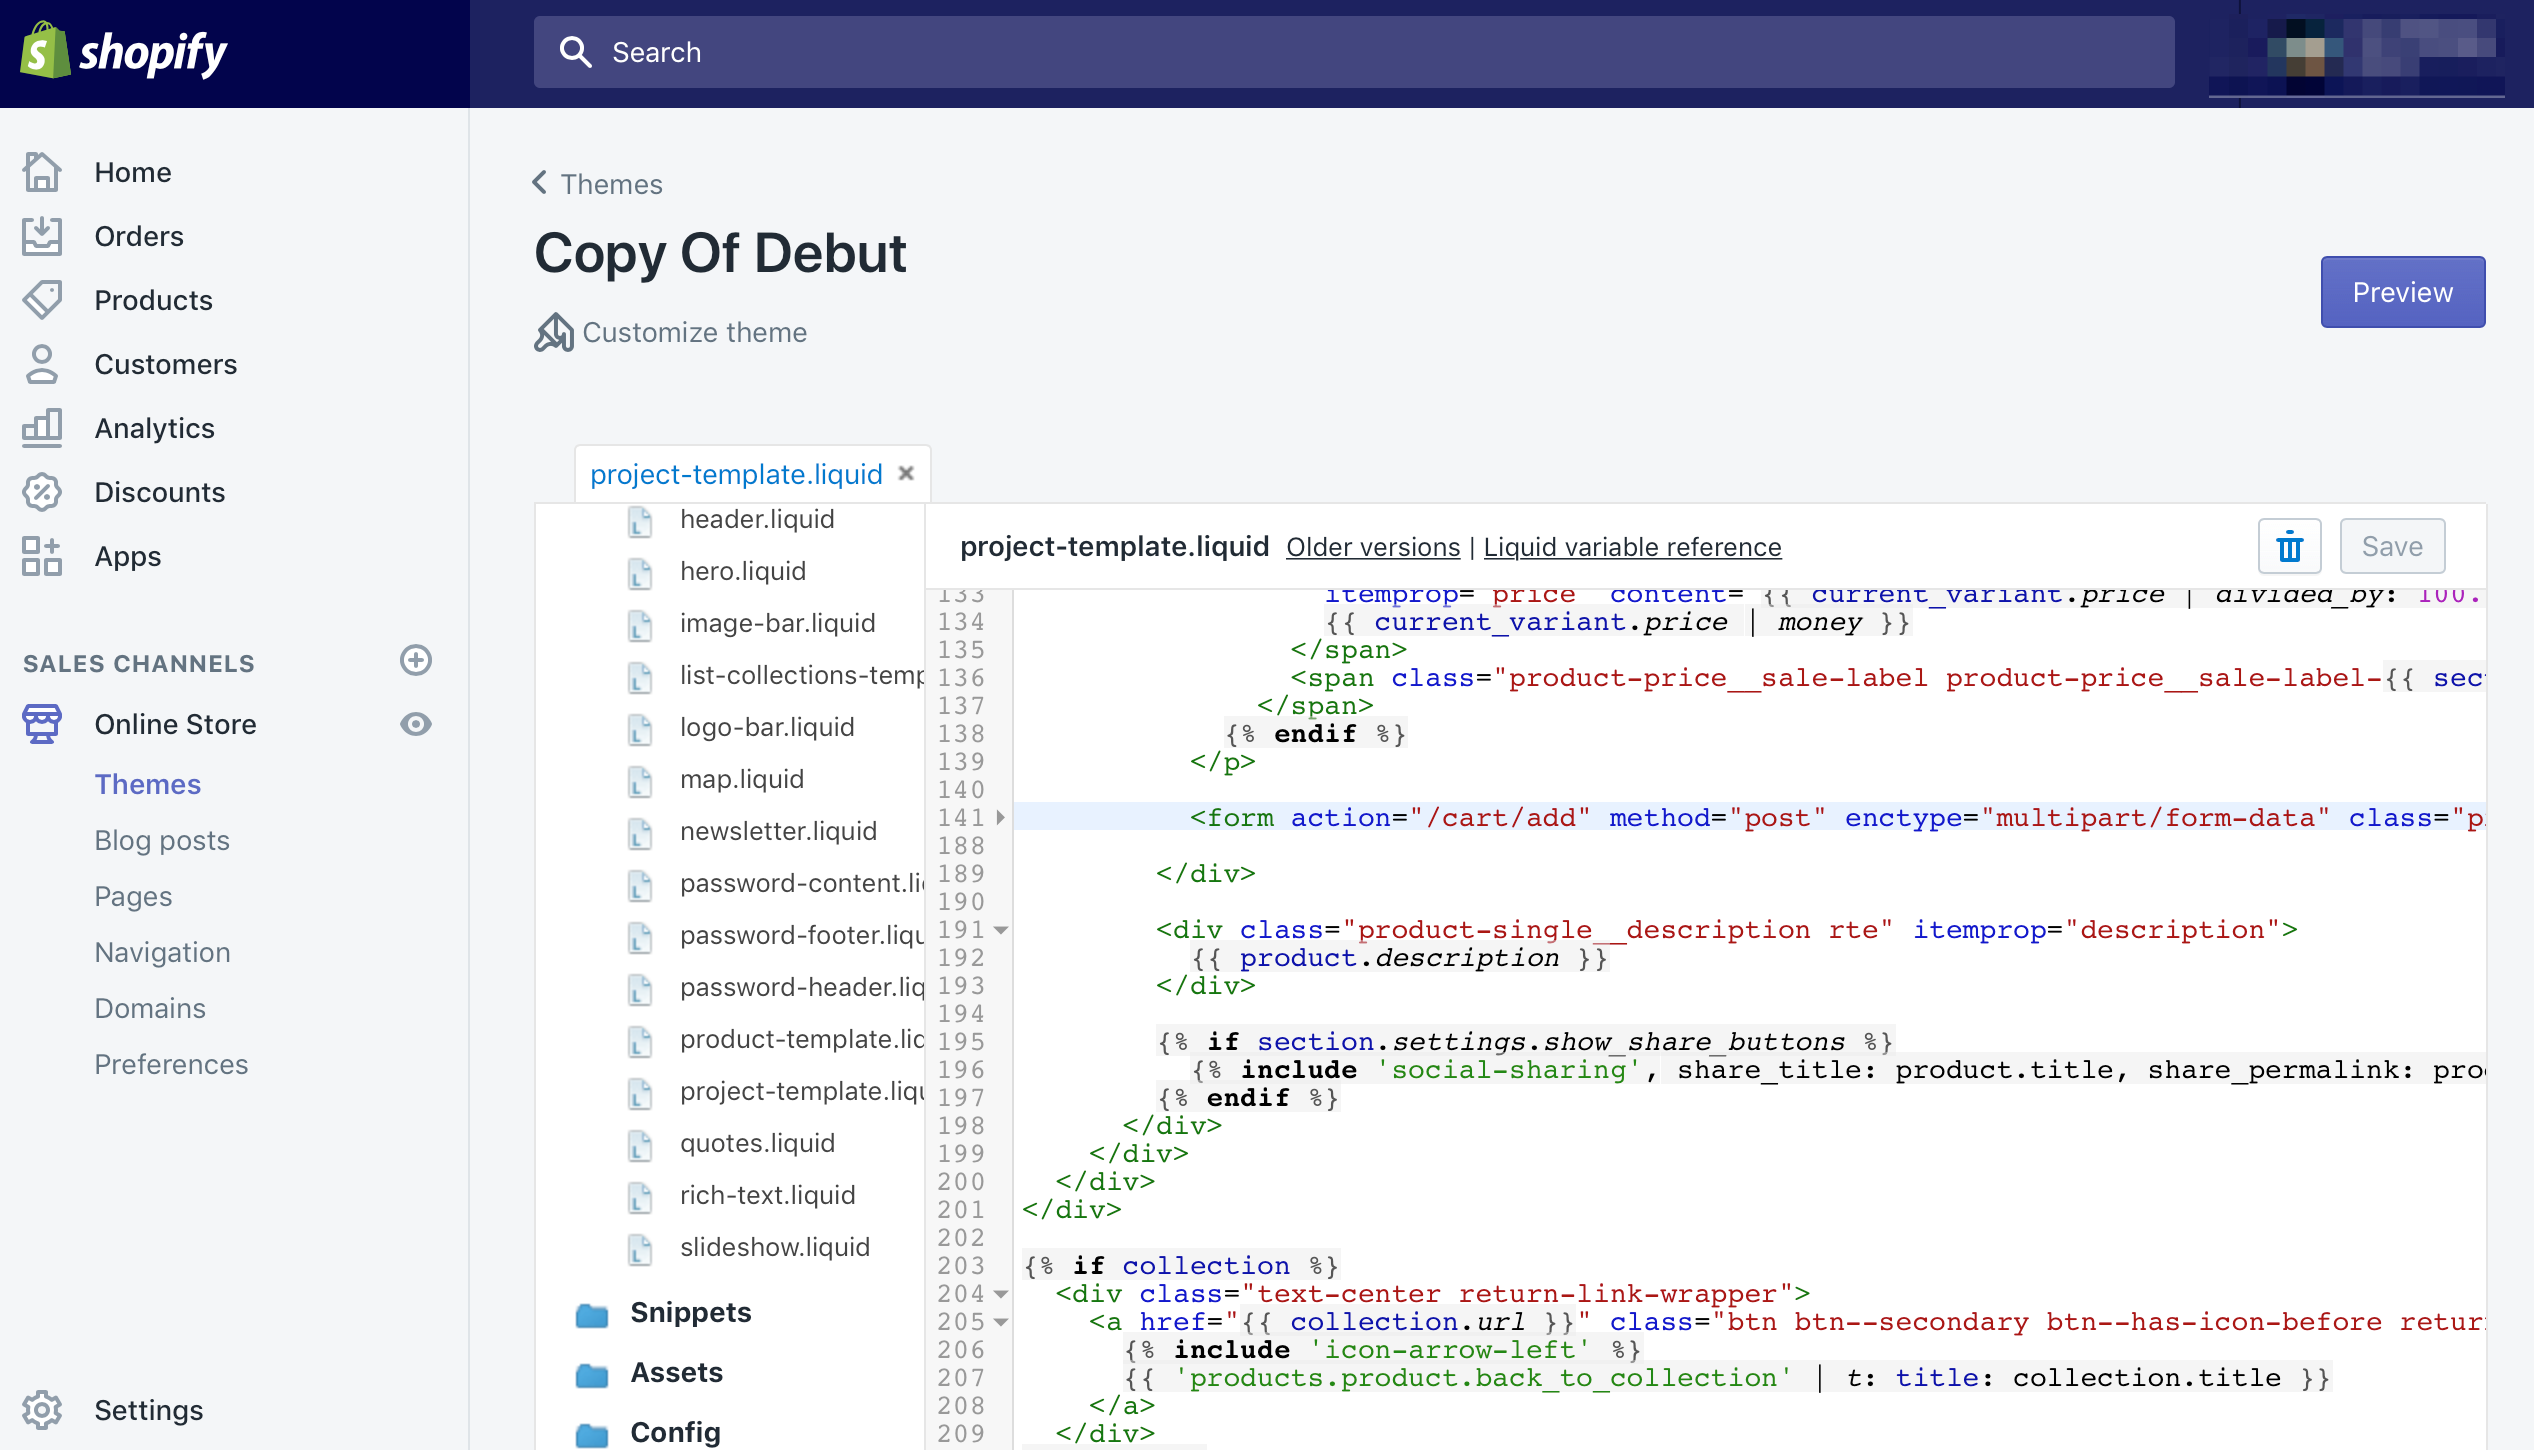The width and height of the screenshot is (2534, 1450).
Task: Select Themes in the sidebar
Action: click(x=148, y=784)
